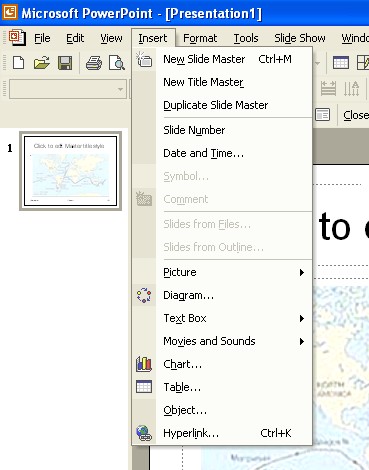Screen dimensions: 369x470
Task: Click the text direction icon on formatting toolbar
Action: tap(351, 89)
